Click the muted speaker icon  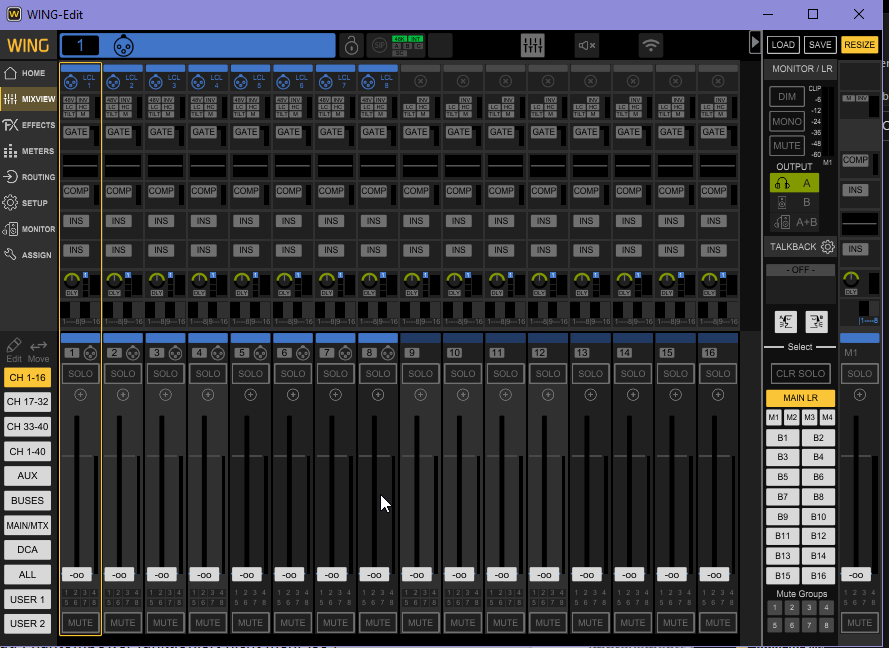587,45
